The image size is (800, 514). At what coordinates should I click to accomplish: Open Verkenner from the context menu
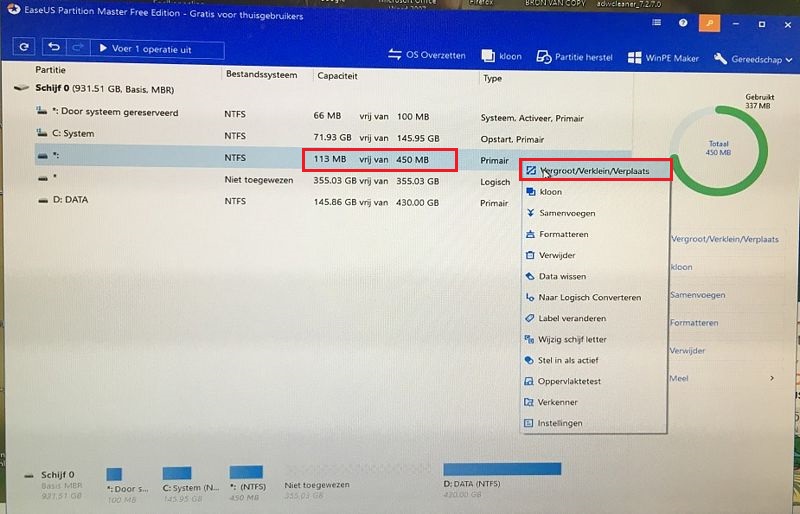[x=594, y=402]
